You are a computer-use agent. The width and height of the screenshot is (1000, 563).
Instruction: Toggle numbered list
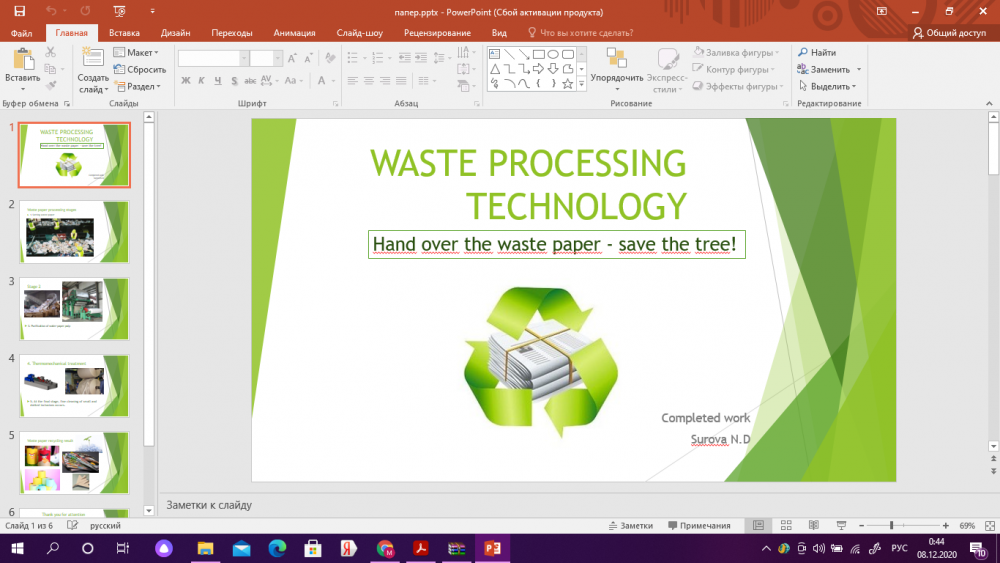point(378,58)
